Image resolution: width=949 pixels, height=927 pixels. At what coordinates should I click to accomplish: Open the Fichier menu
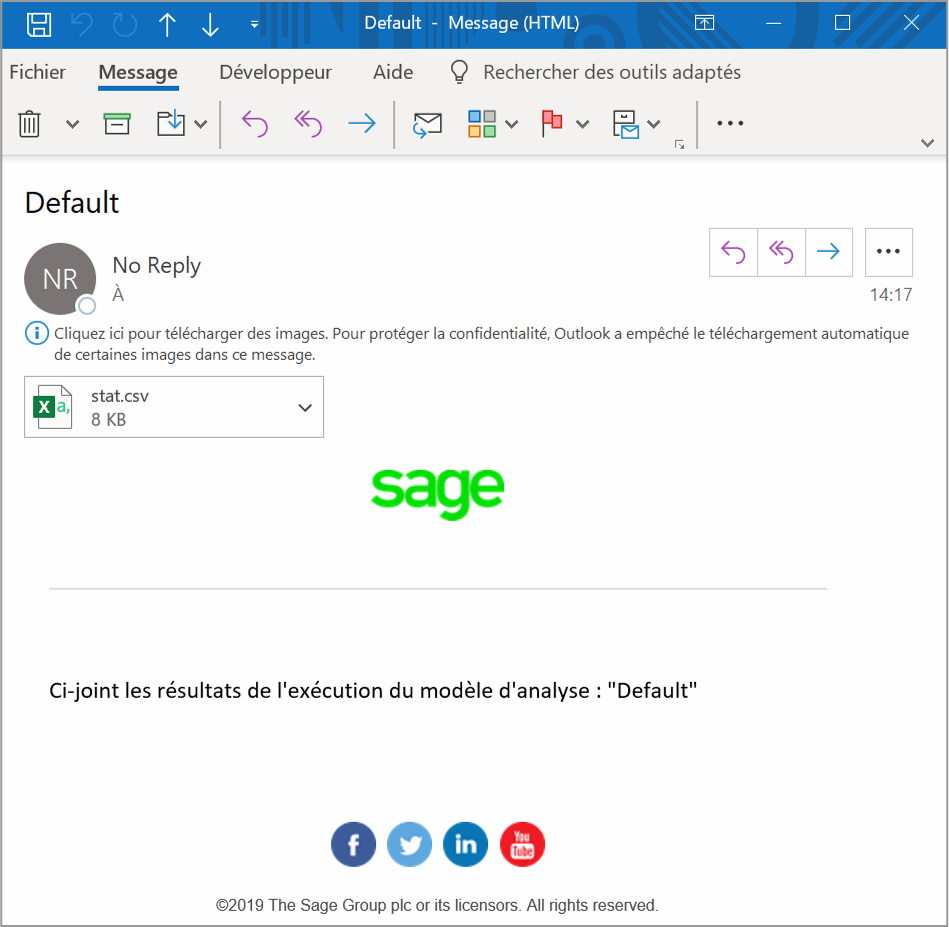[37, 72]
